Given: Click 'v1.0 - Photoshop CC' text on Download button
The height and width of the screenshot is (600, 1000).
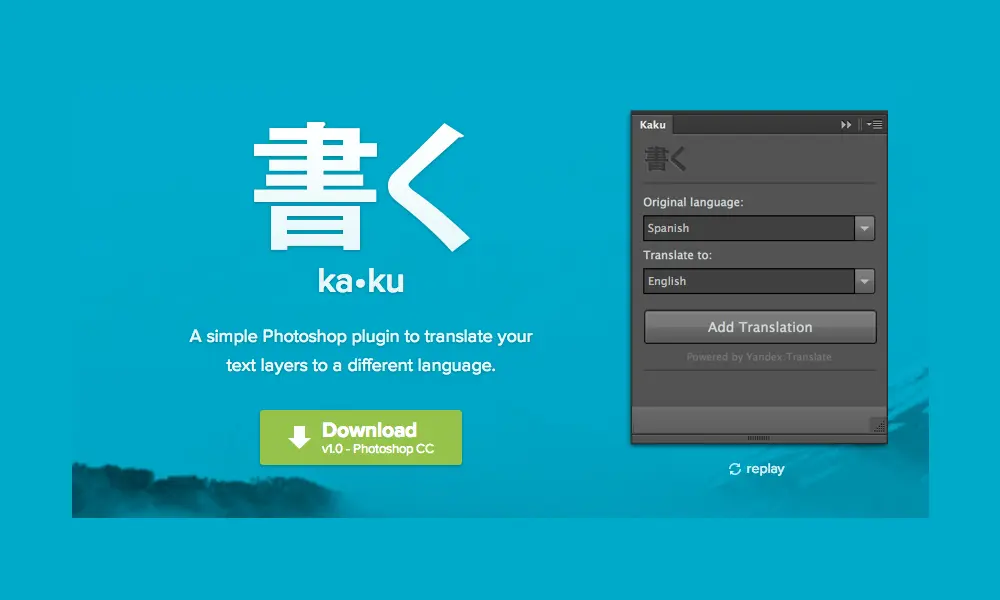Looking at the screenshot, I should [x=378, y=449].
